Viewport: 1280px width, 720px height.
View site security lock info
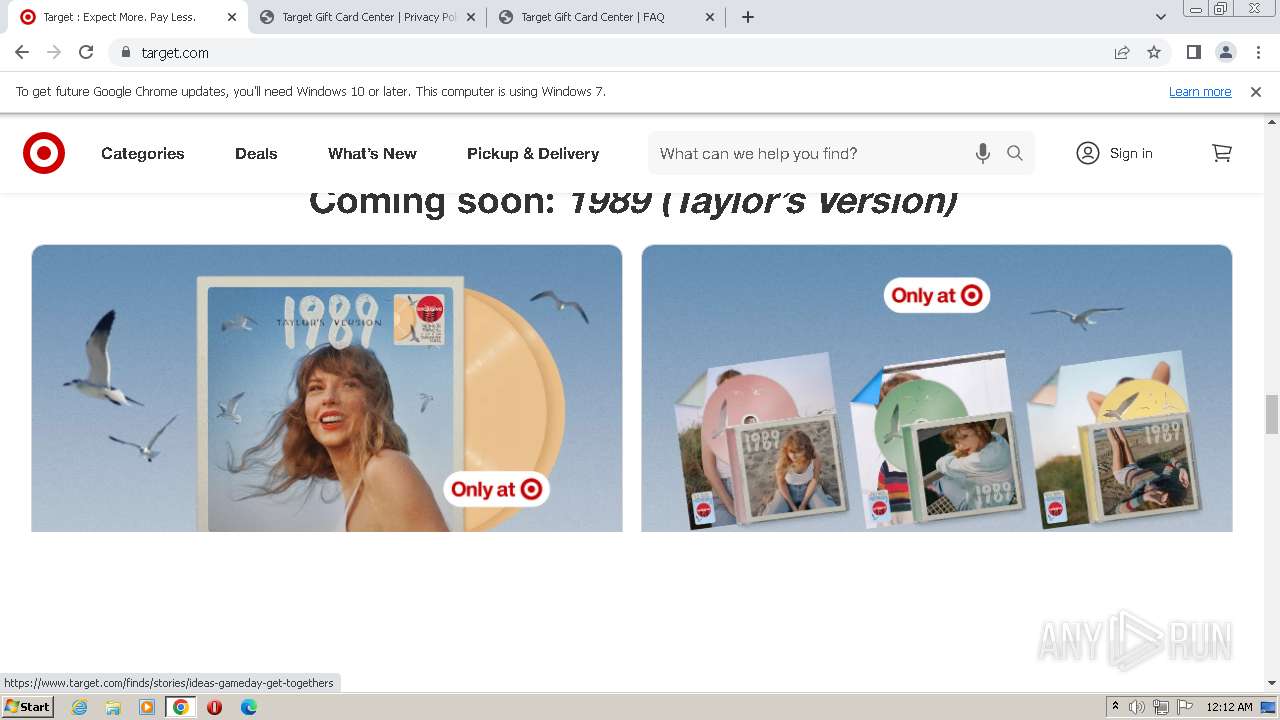tap(126, 52)
